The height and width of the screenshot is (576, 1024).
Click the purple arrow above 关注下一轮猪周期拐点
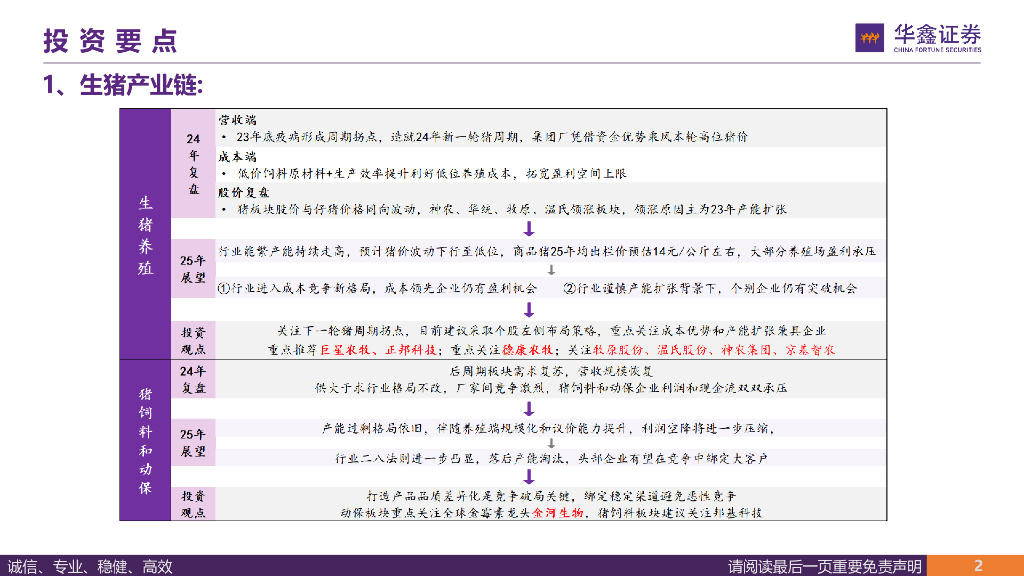(x=530, y=309)
